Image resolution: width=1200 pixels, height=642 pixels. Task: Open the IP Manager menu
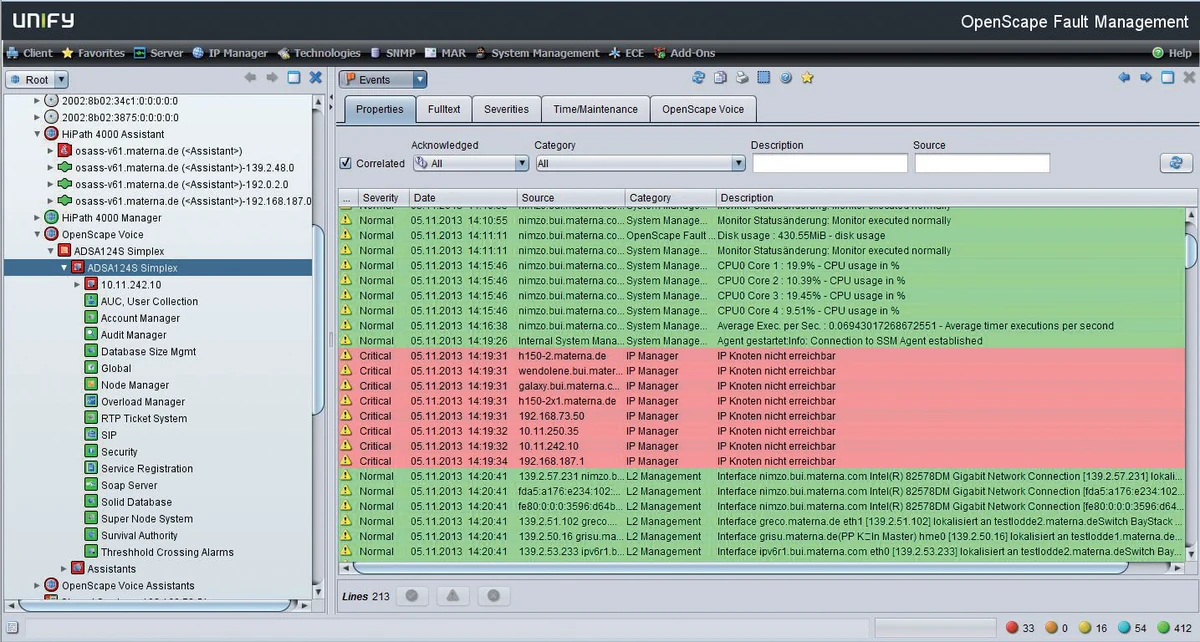231,53
